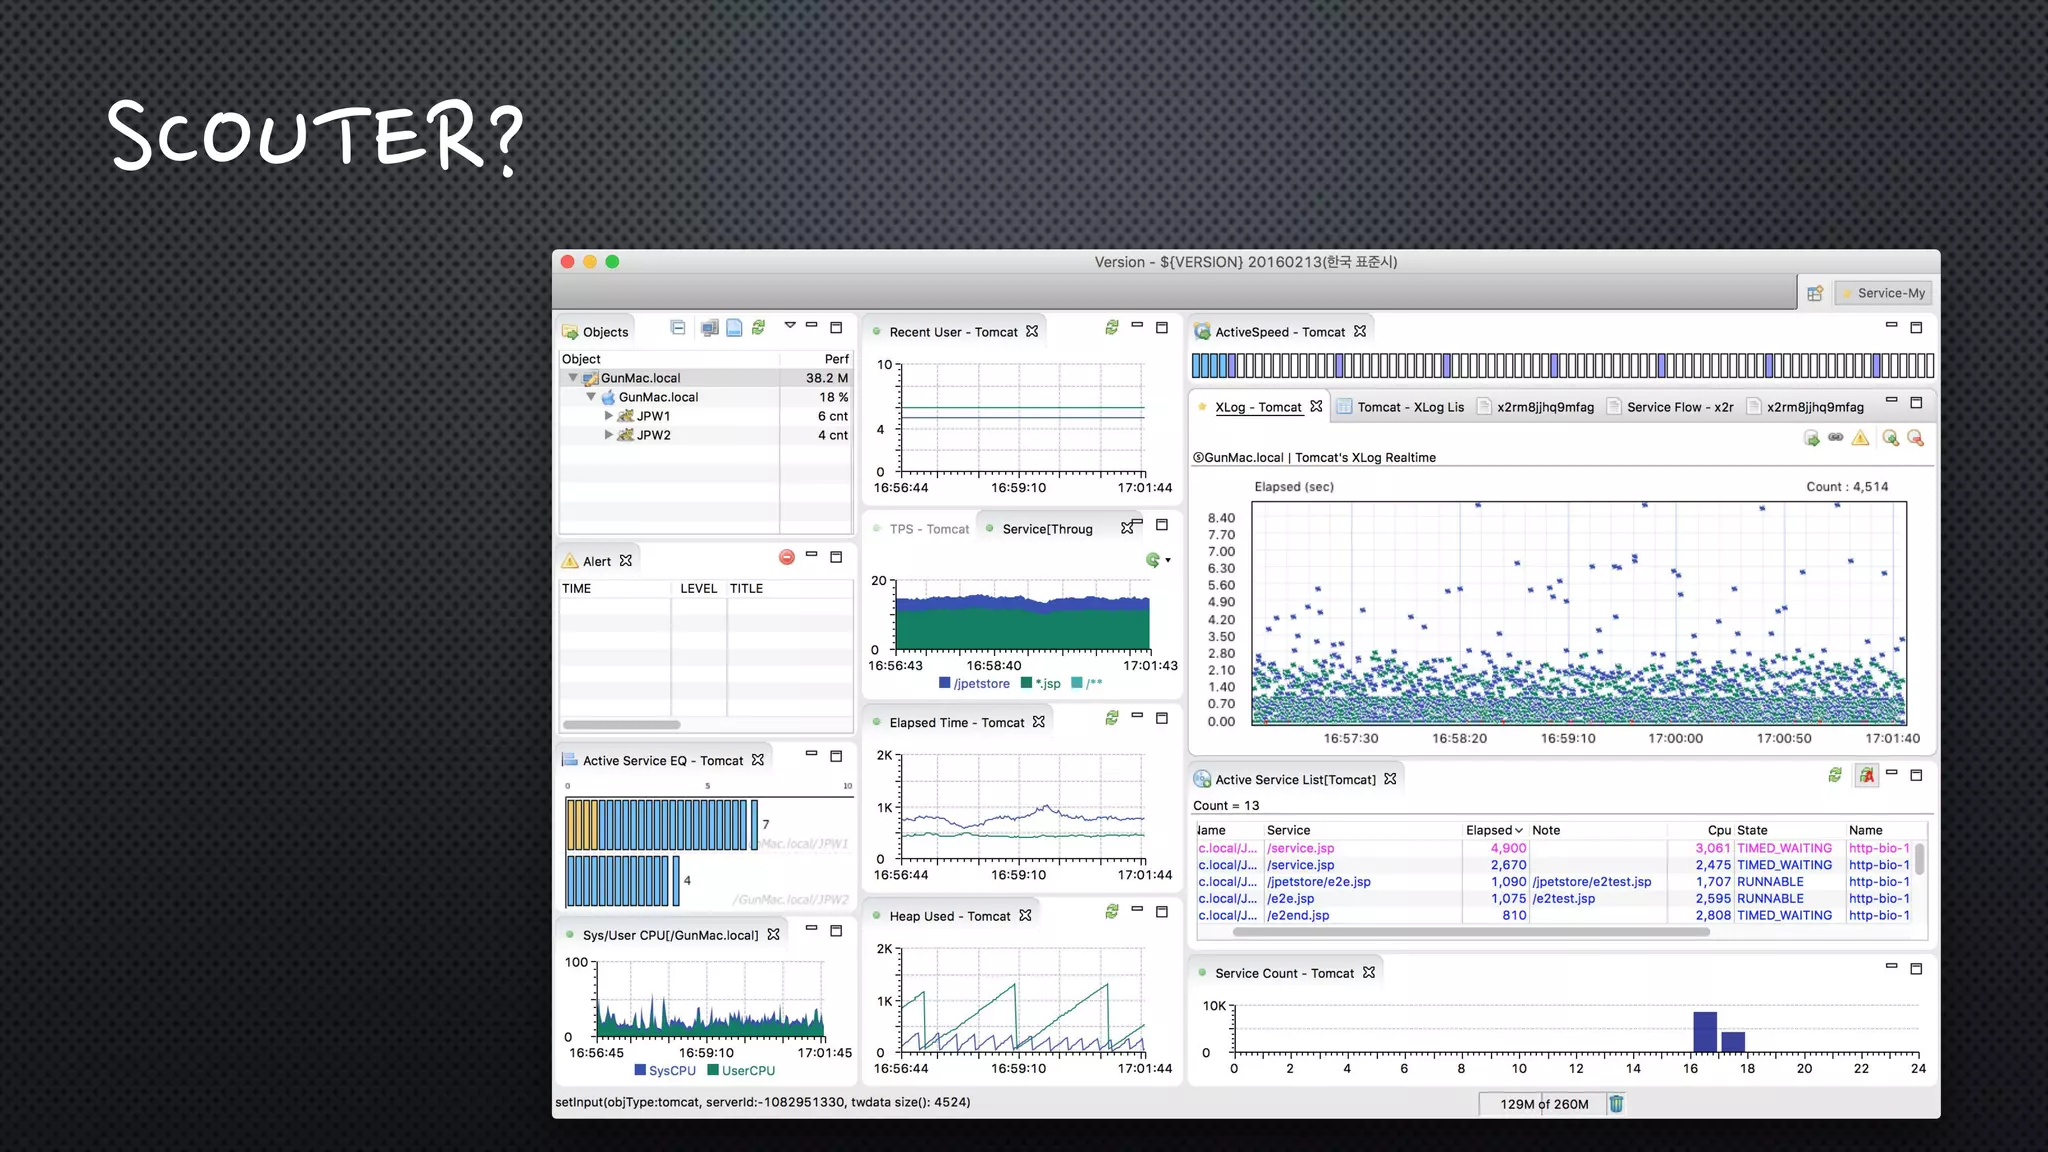Image resolution: width=2048 pixels, height=1152 pixels.
Task: Expand the JPW2 tree node
Action: 608,434
